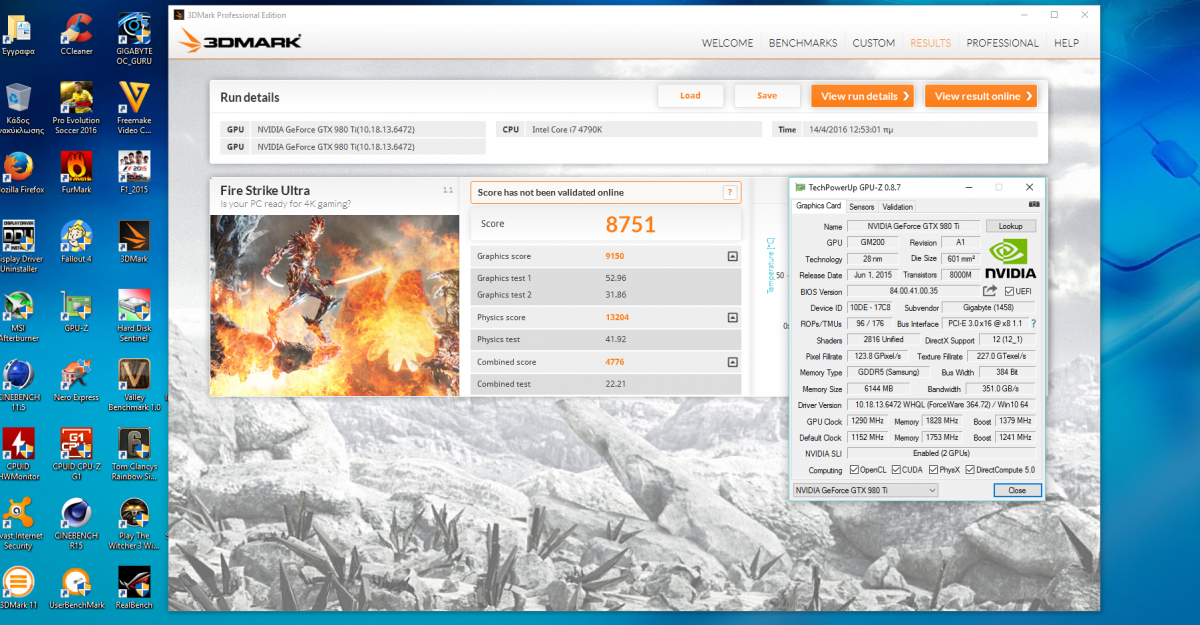1200x625 pixels.
Task: Click the HELP menu item
Action: [x=1066, y=43]
